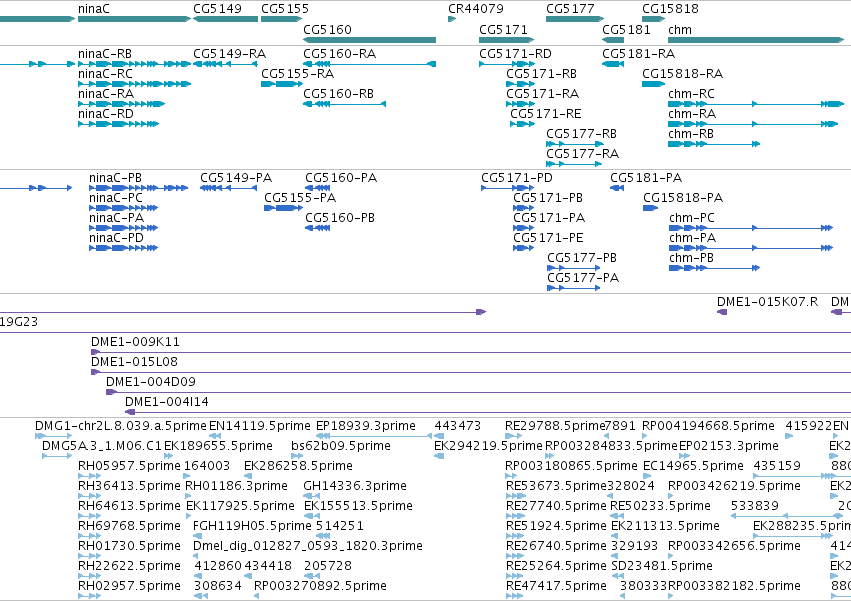Click EST GH14336.3prime

[310, 496]
